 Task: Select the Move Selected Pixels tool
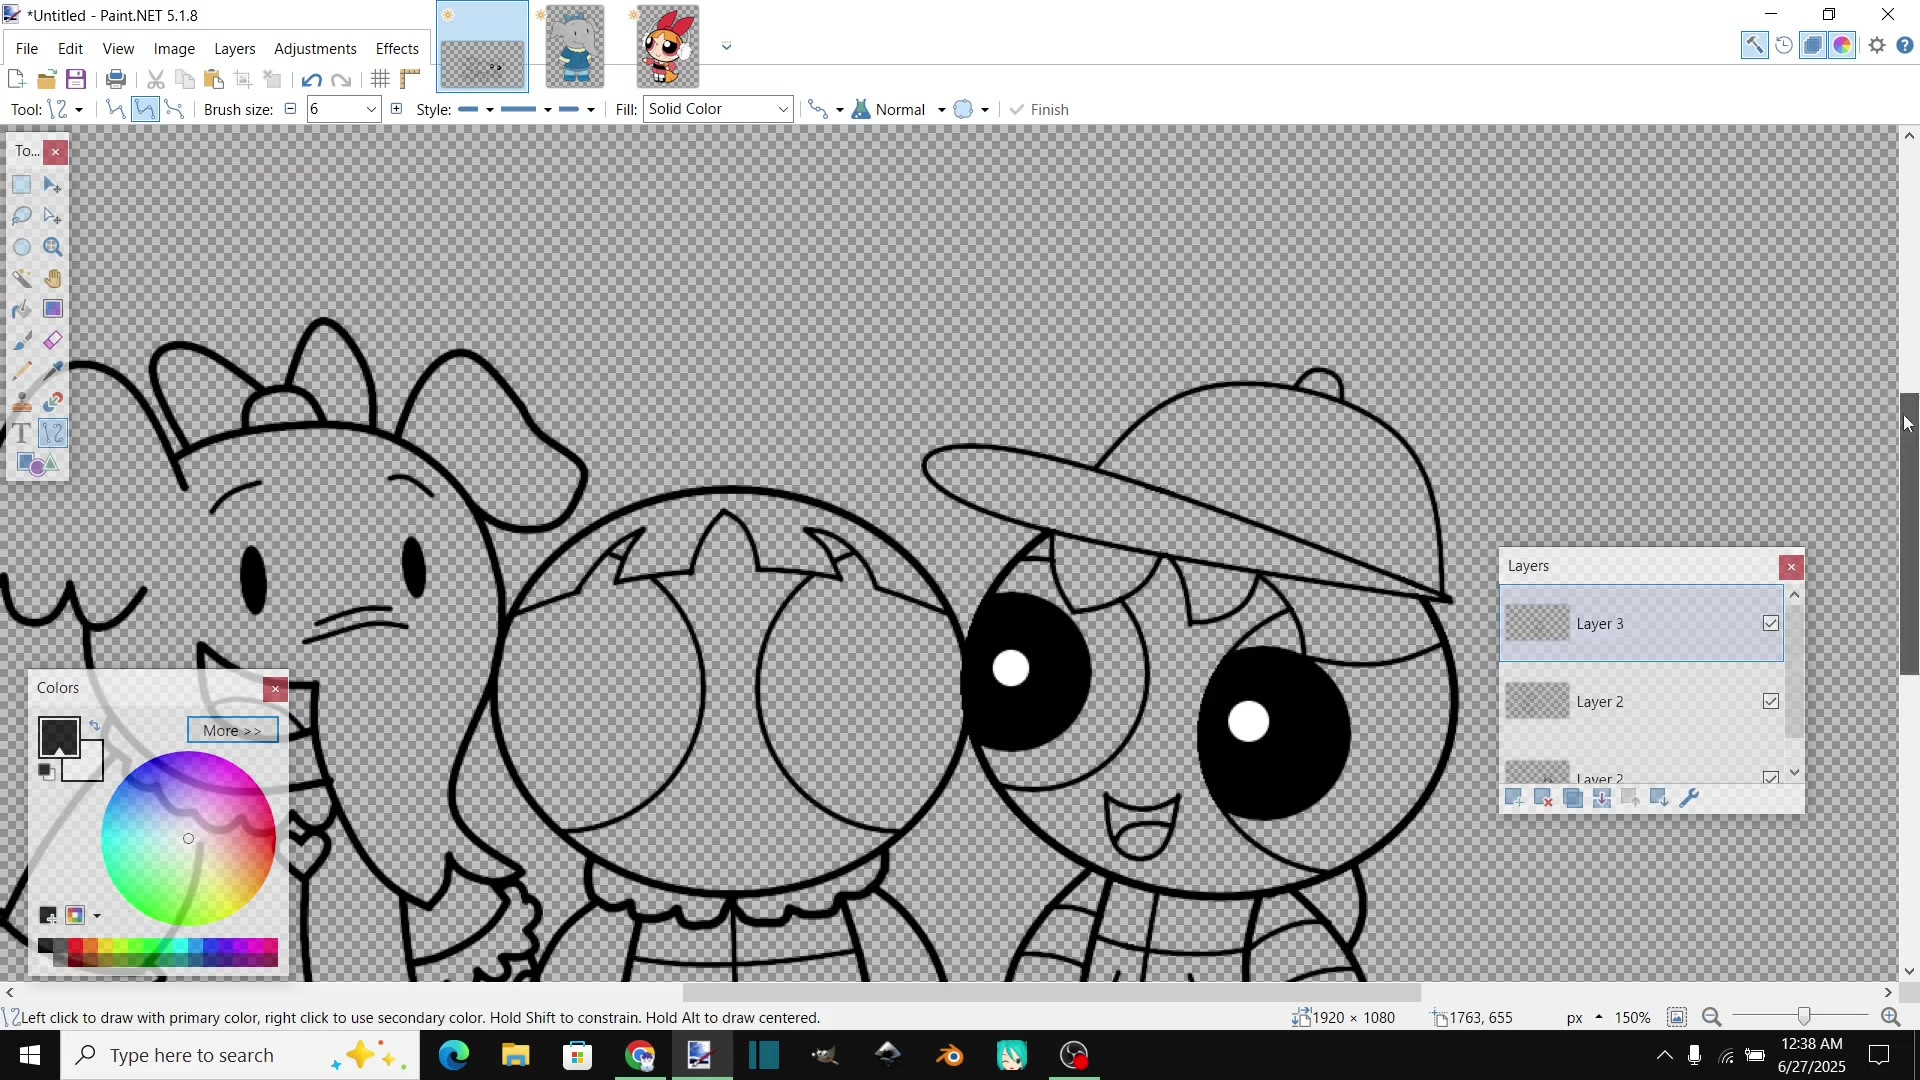click(53, 185)
